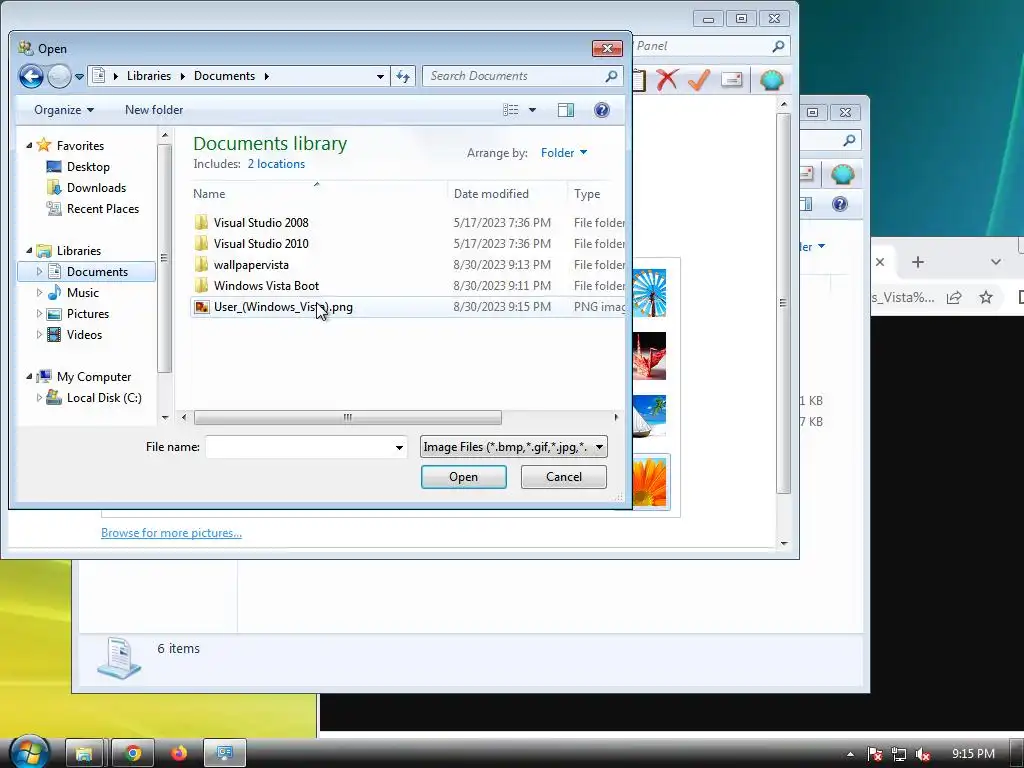1024x768 pixels.
Task: Click Libraries in the address breadcrumb
Action: (x=149, y=76)
